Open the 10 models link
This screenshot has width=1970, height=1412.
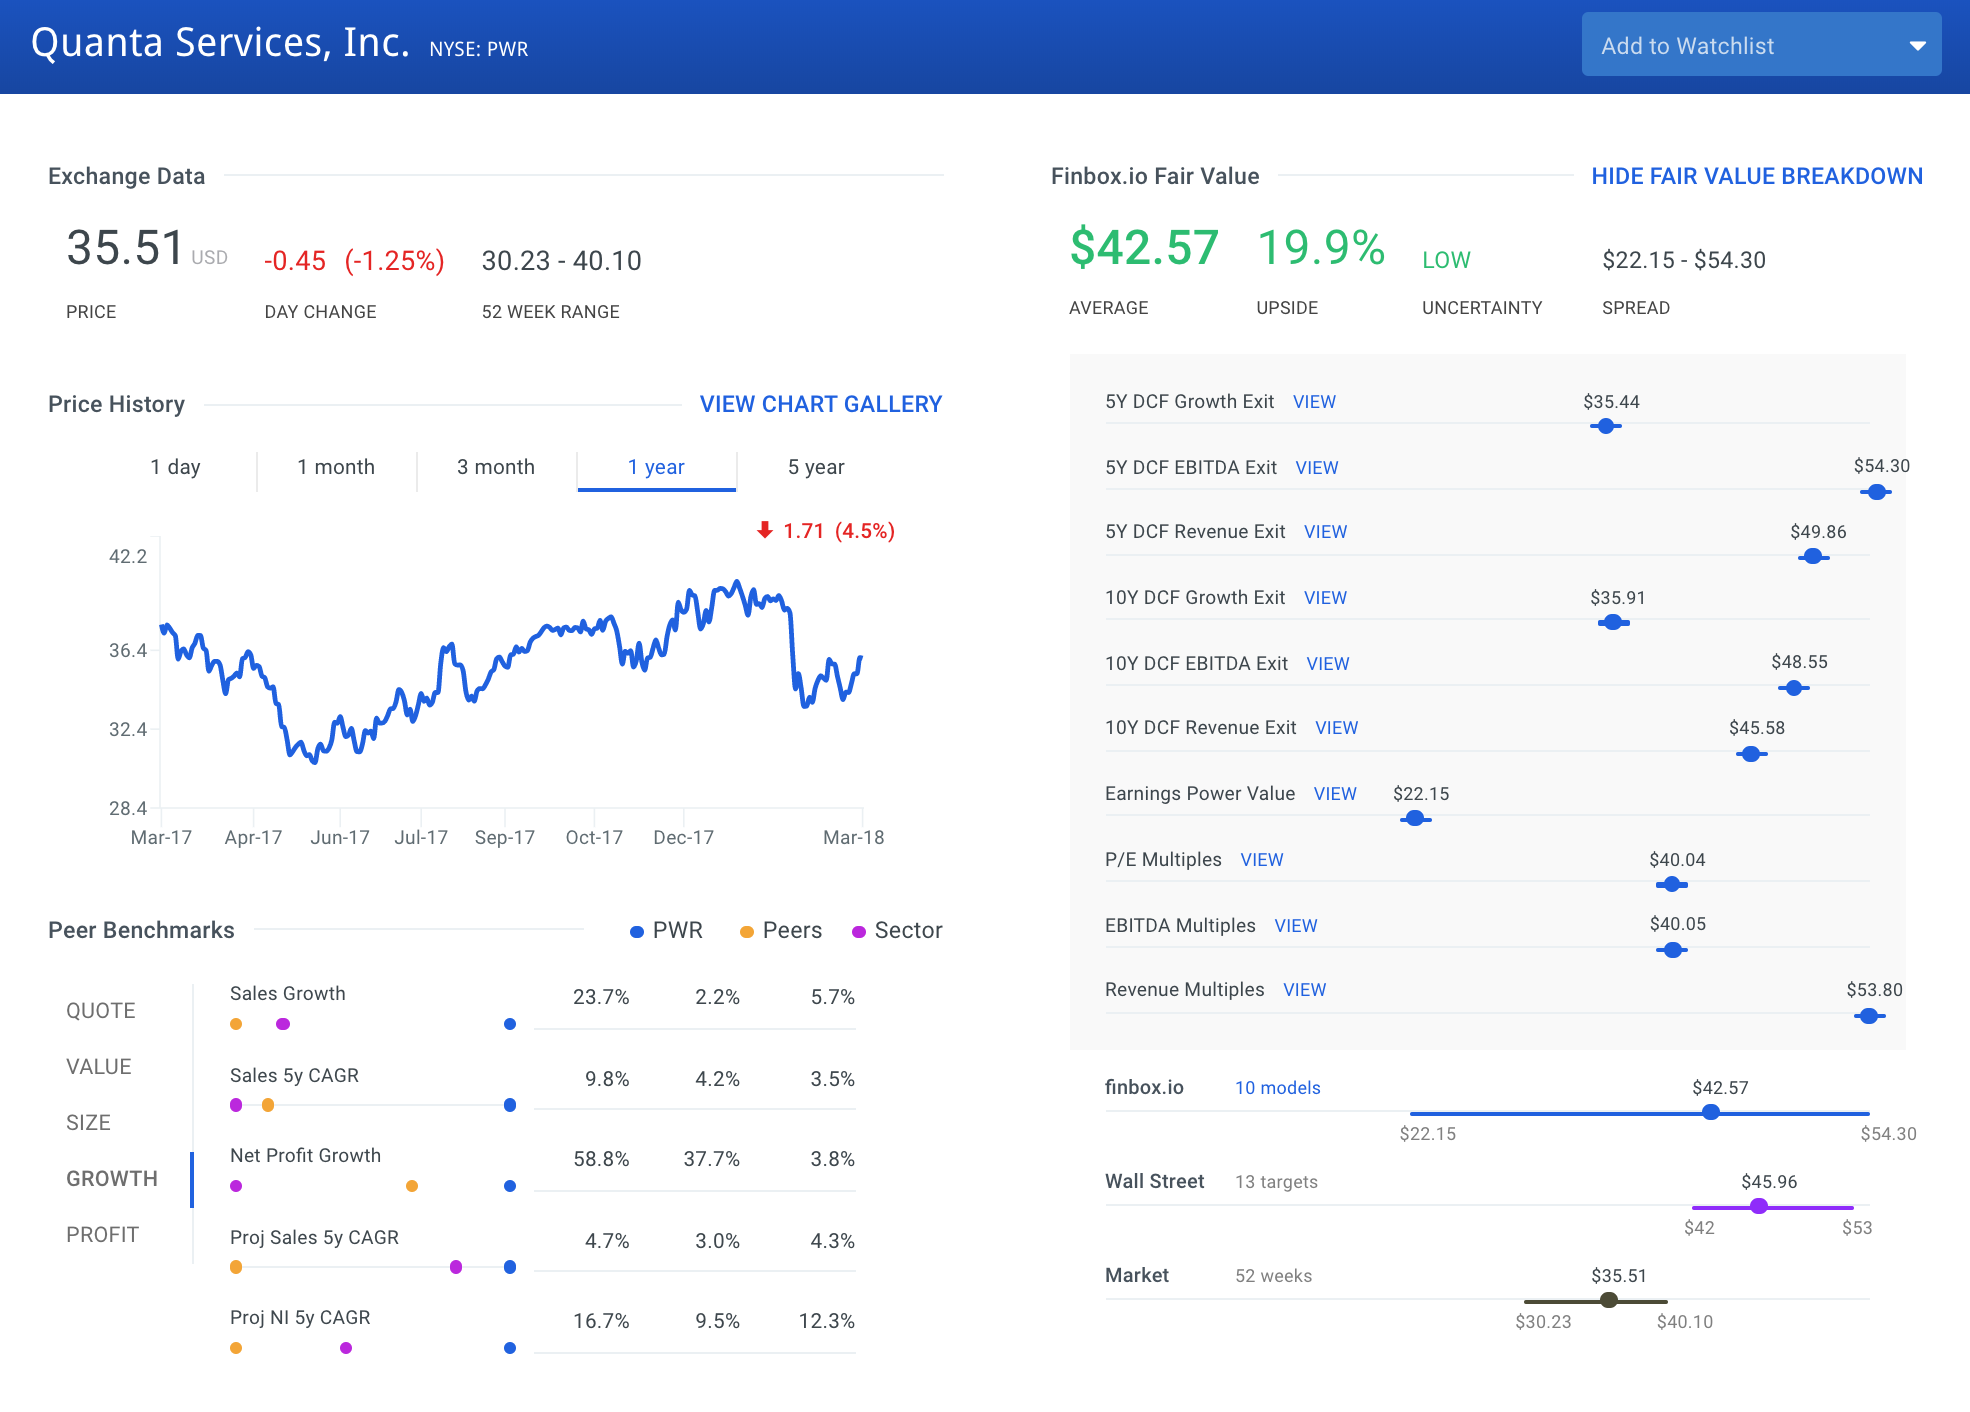point(1277,1088)
